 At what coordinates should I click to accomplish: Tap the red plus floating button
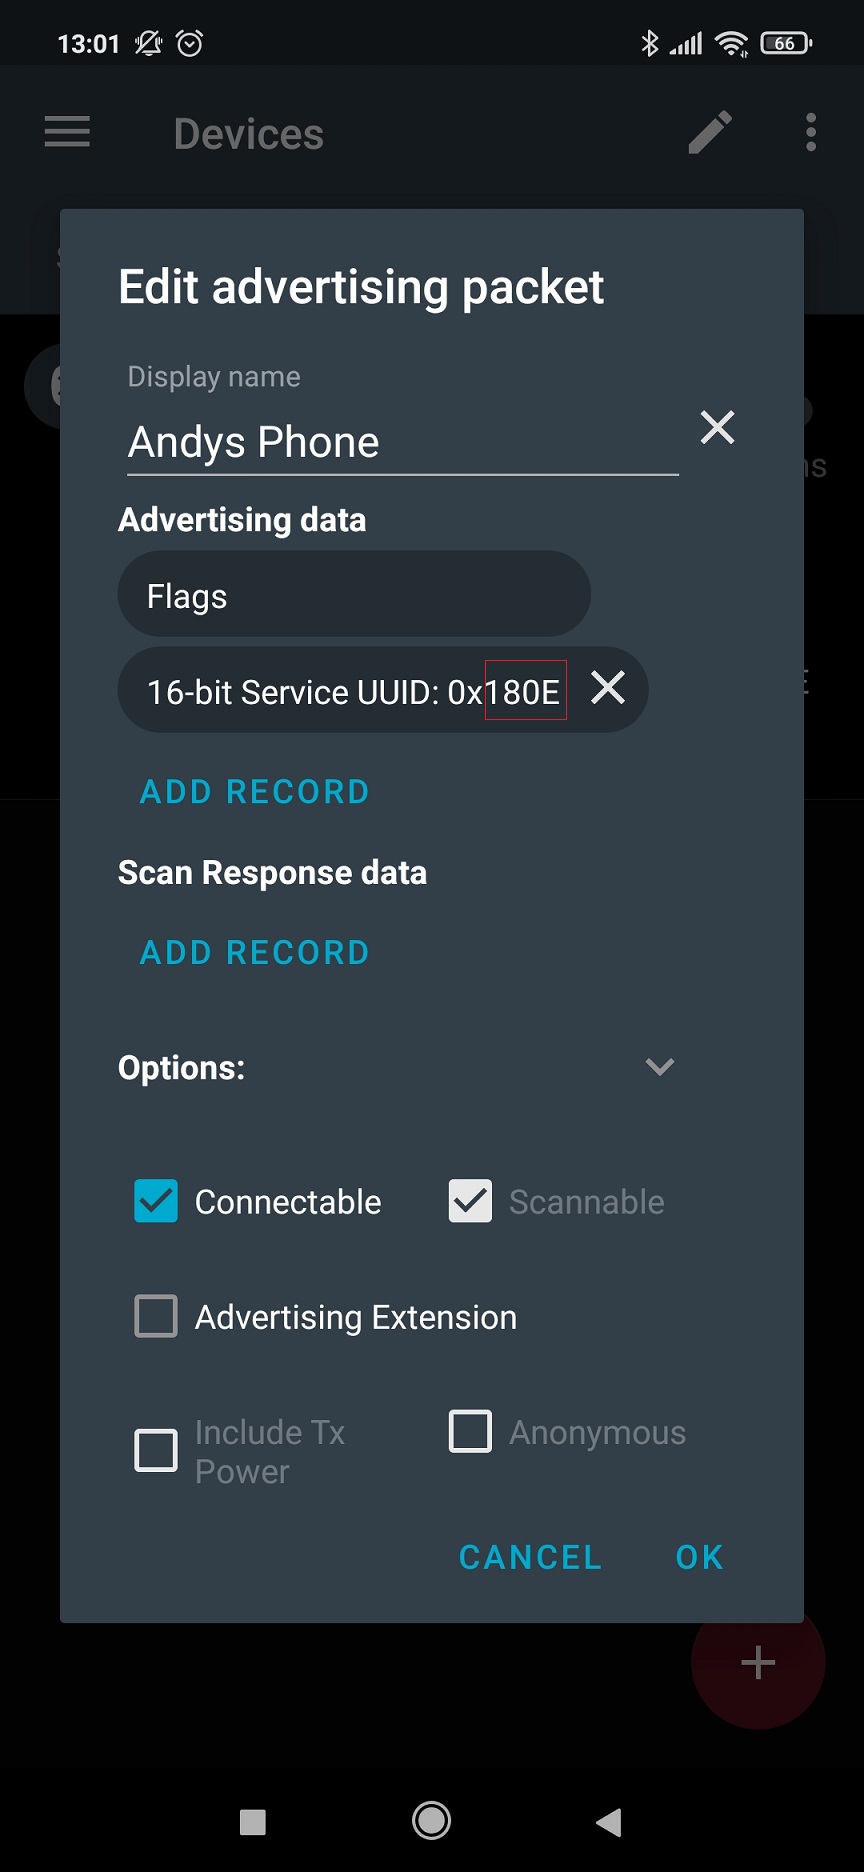(x=757, y=1662)
